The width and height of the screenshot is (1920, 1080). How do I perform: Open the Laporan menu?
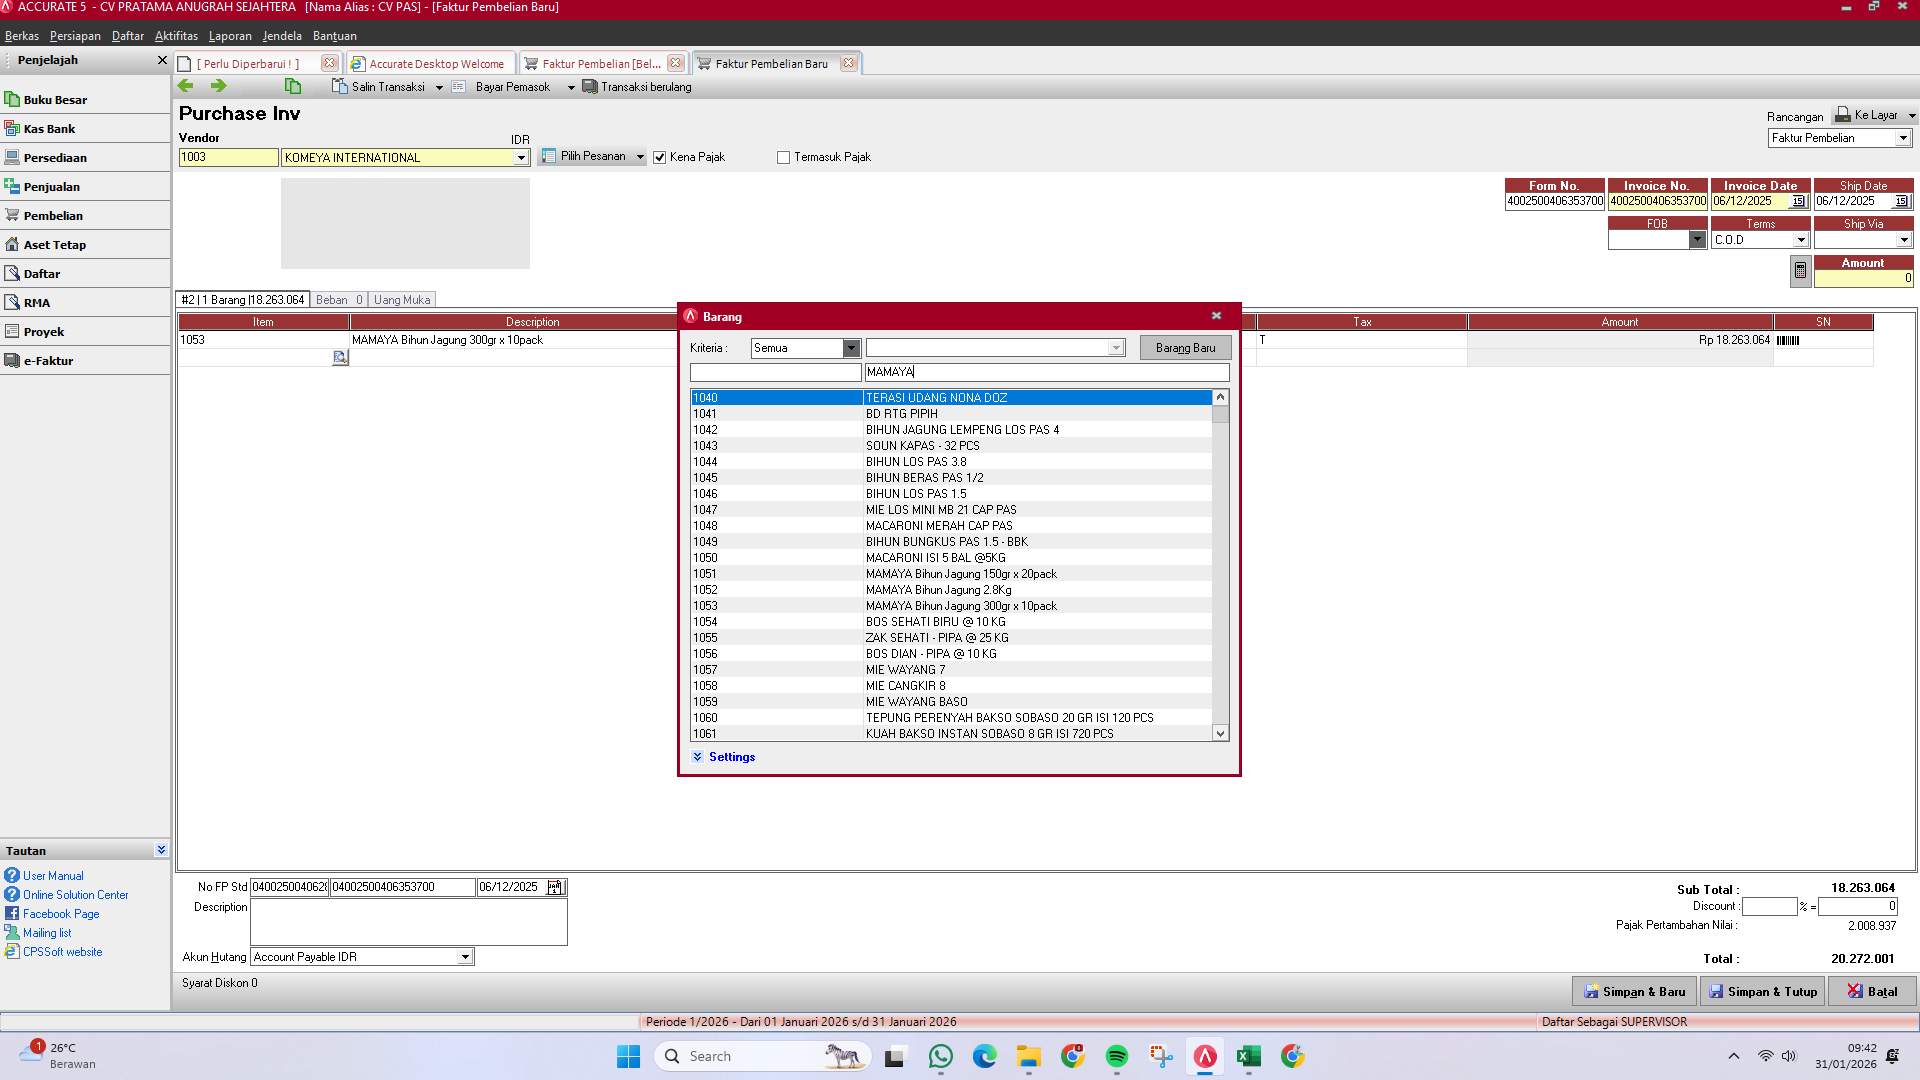(230, 35)
